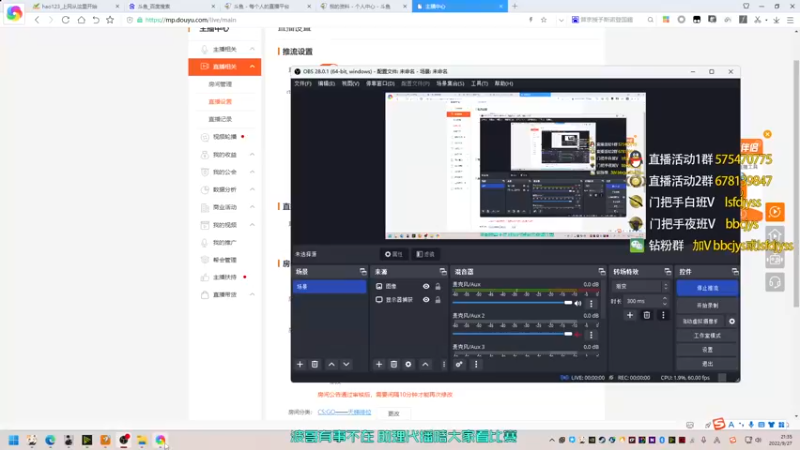800x450 pixels.
Task: Click the 退出 button in OBS Controls
Action: [707, 364]
